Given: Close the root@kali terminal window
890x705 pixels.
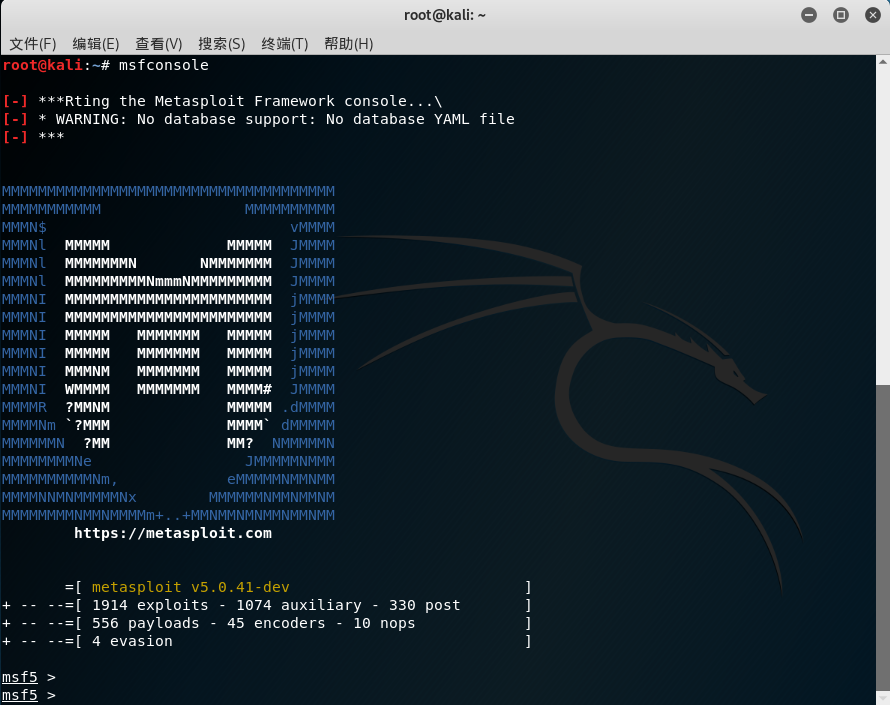Looking at the screenshot, I should pos(872,15).
